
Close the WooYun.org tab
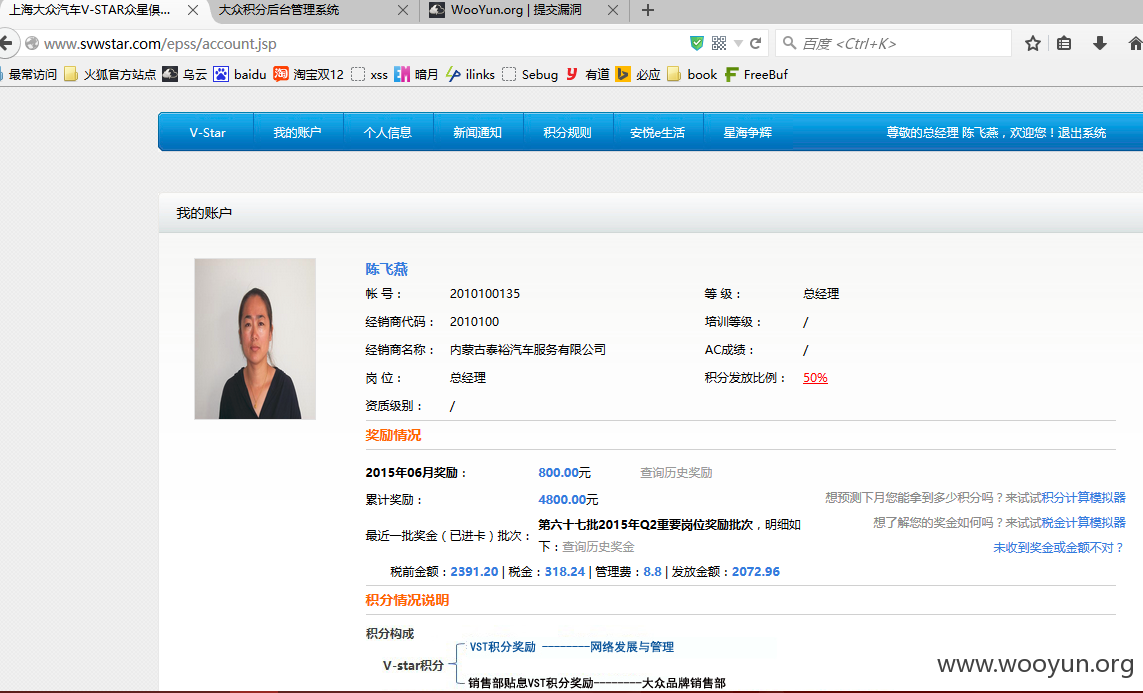coord(613,10)
